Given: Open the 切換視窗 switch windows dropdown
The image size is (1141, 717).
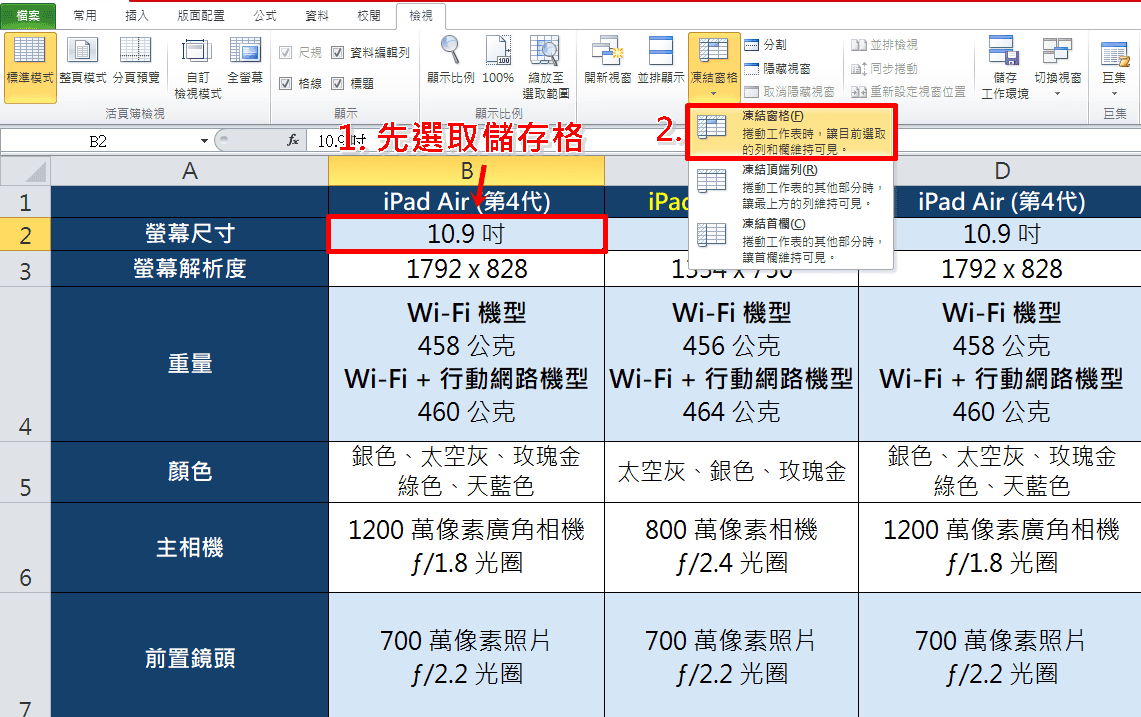Looking at the screenshot, I should [x=1057, y=68].
